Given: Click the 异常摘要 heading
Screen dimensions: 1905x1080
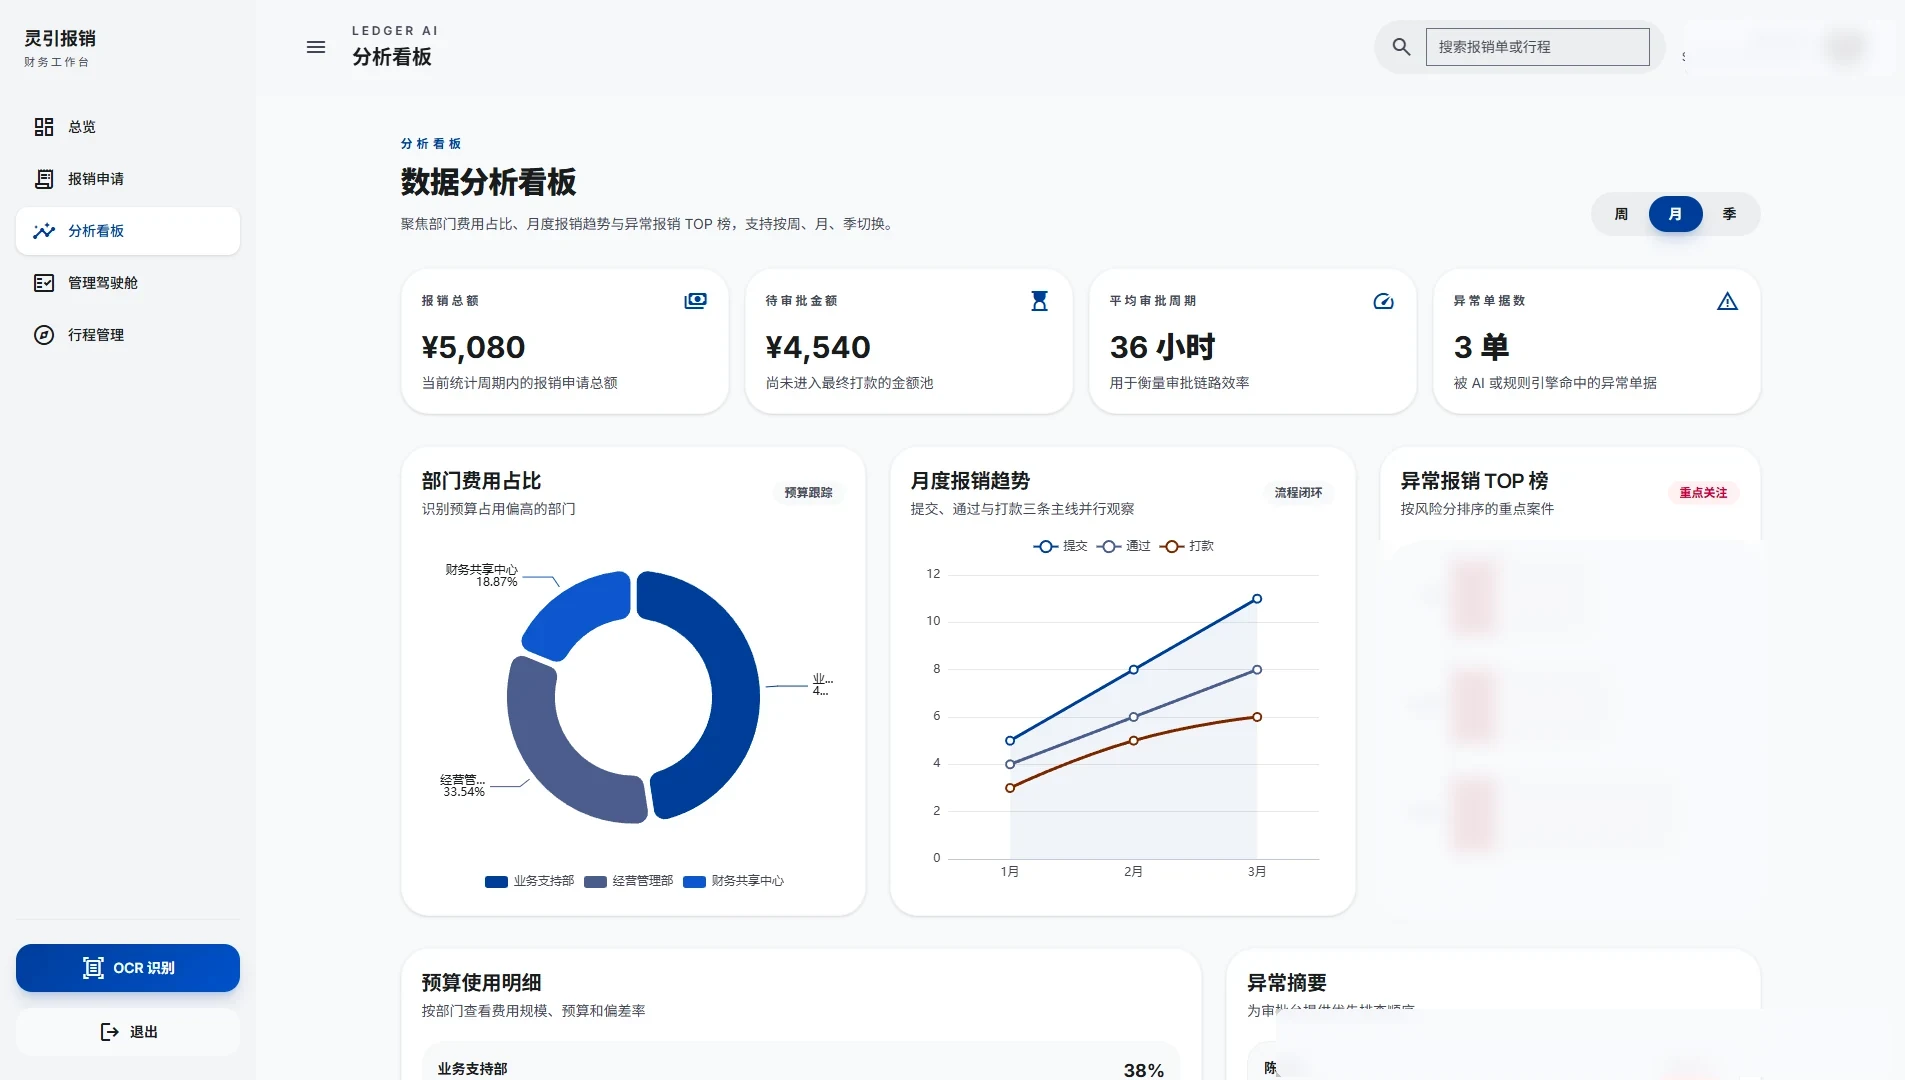Looking at the screenshot, I should 1286,983.
